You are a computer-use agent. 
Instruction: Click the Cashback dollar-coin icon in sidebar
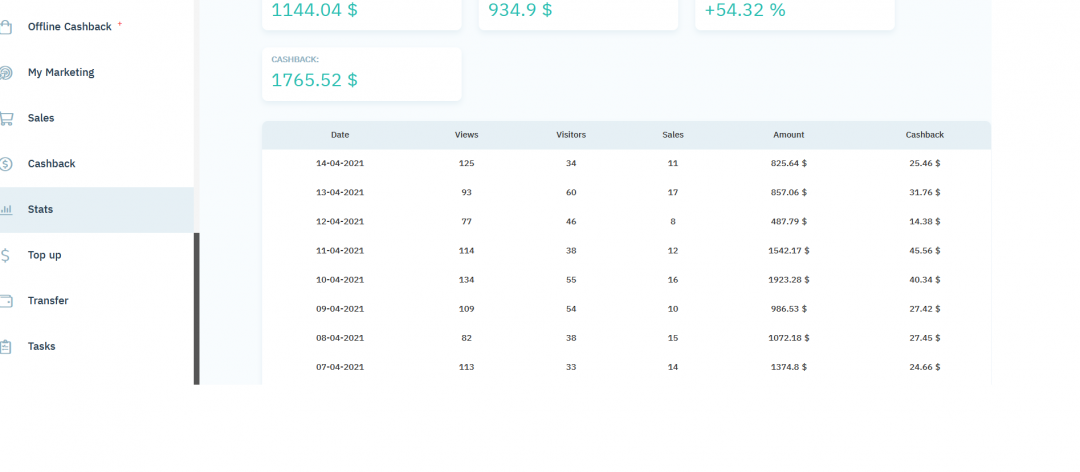(x=6, y=164)
